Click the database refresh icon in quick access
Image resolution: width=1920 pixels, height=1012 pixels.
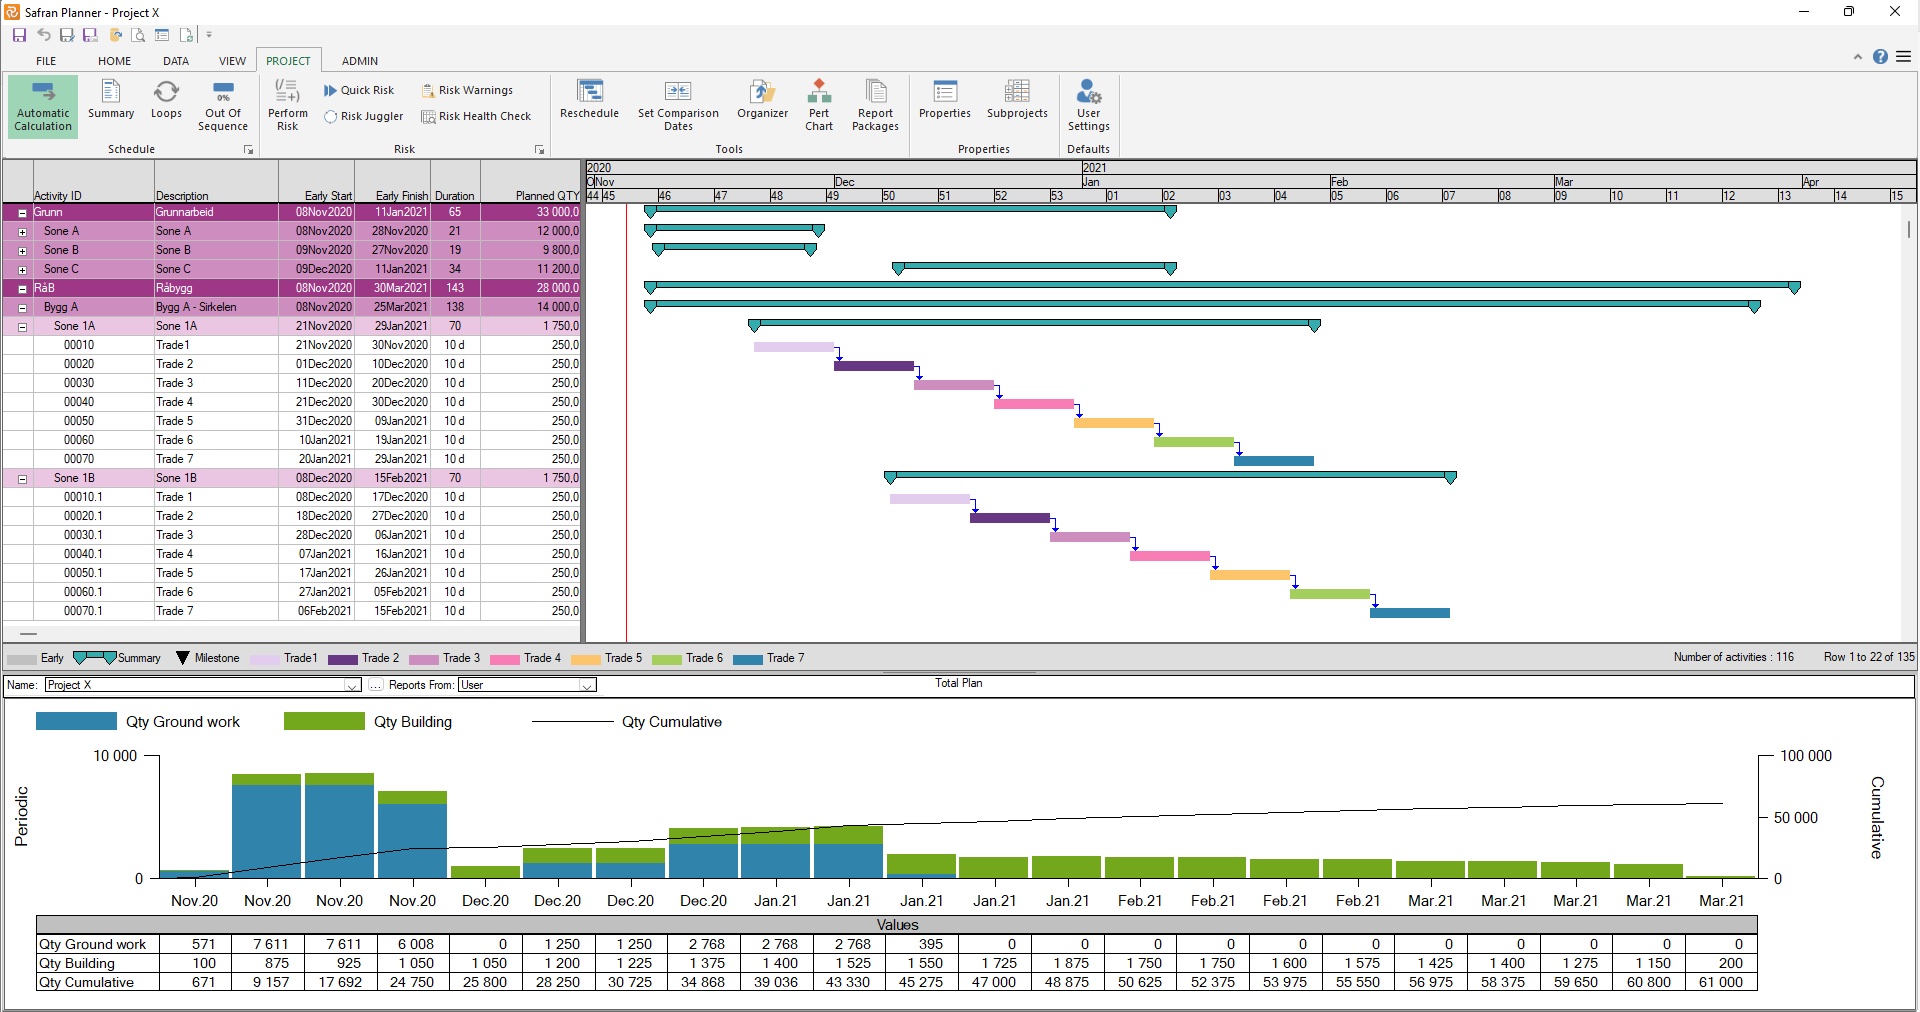(116, 35)
